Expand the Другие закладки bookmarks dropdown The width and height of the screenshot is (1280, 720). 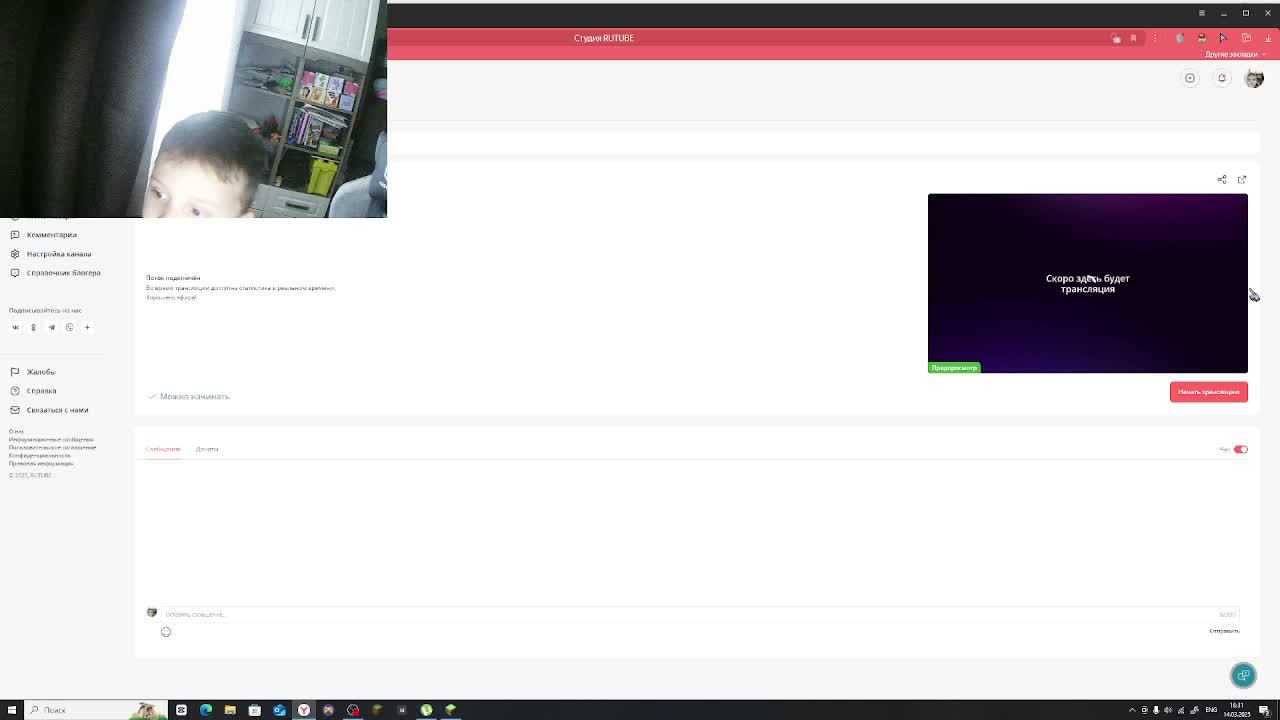[1234, 54]
